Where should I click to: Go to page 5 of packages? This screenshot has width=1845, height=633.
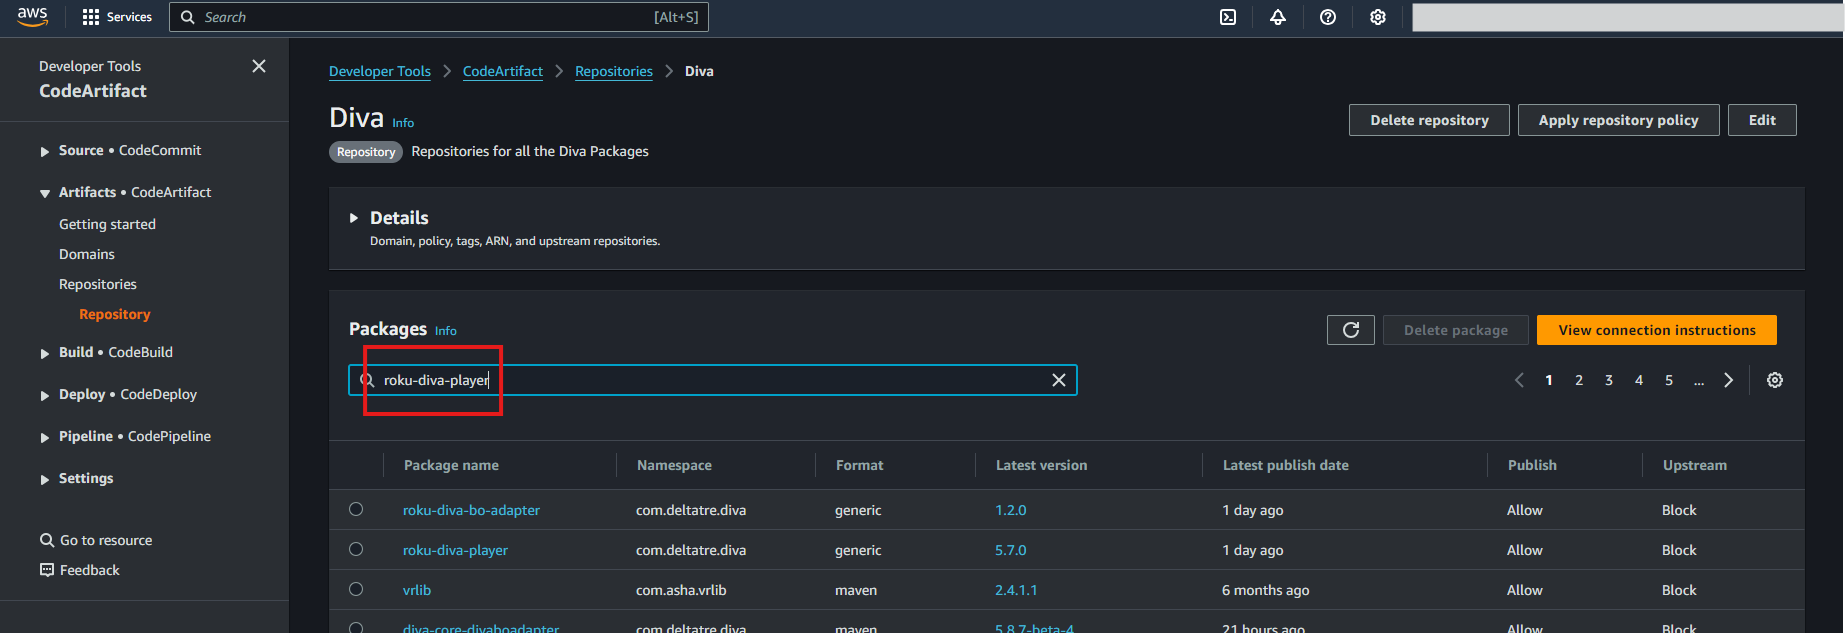click(1669, 380)
